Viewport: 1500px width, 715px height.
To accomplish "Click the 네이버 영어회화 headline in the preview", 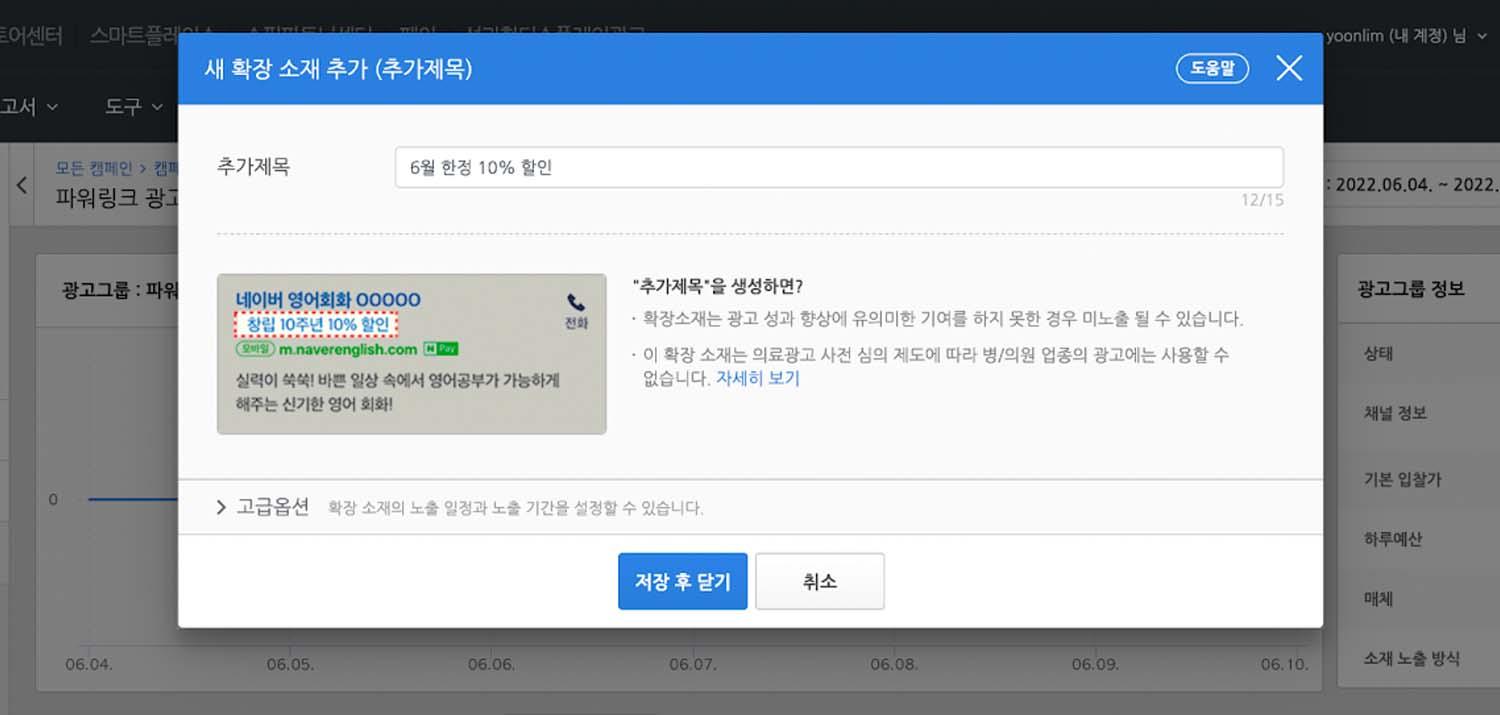I will point(327,299).
